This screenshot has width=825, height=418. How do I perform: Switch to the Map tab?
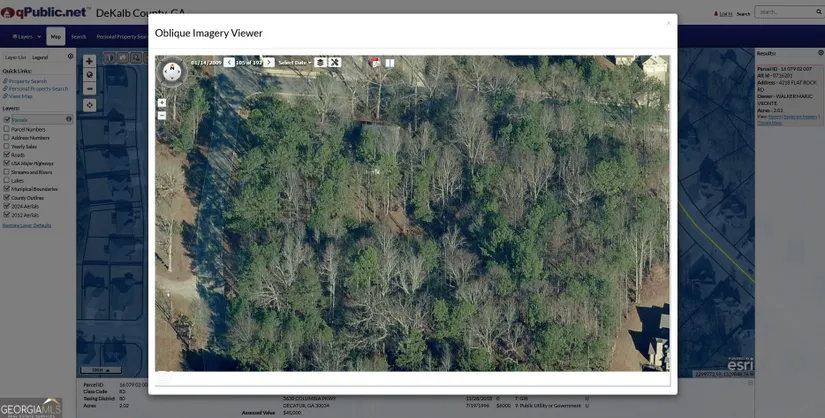(x=56, y=37)
